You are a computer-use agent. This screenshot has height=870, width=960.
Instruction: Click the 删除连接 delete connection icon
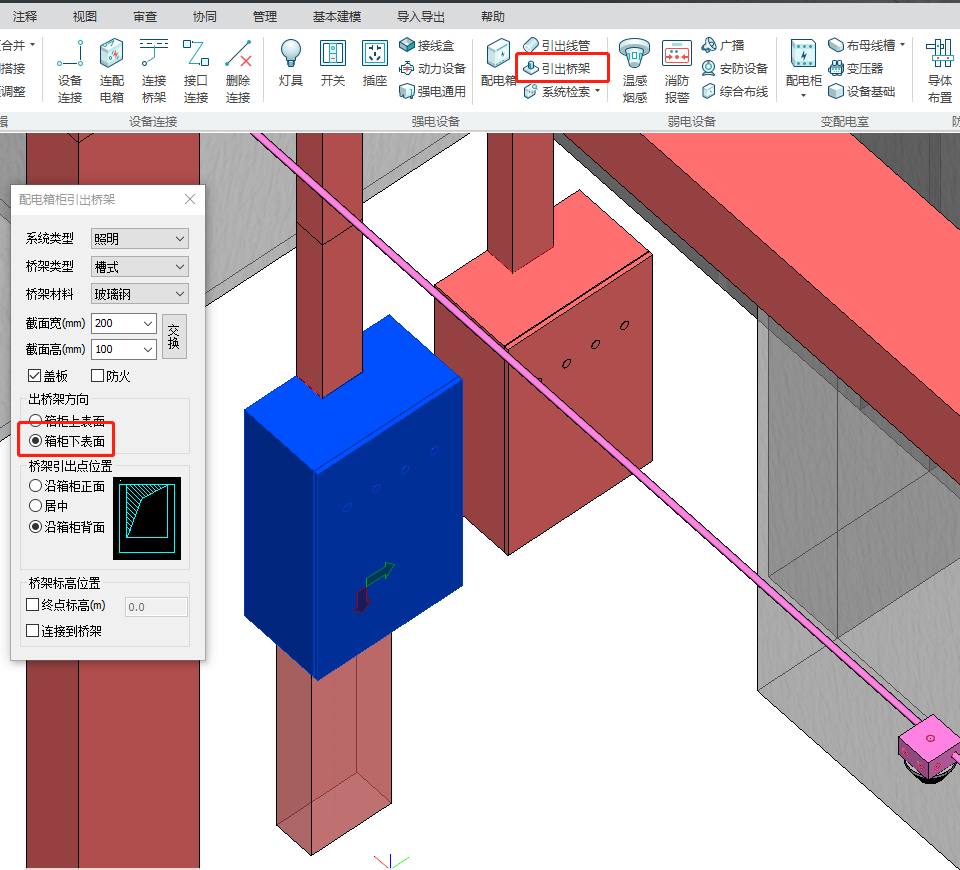(238, 70)
